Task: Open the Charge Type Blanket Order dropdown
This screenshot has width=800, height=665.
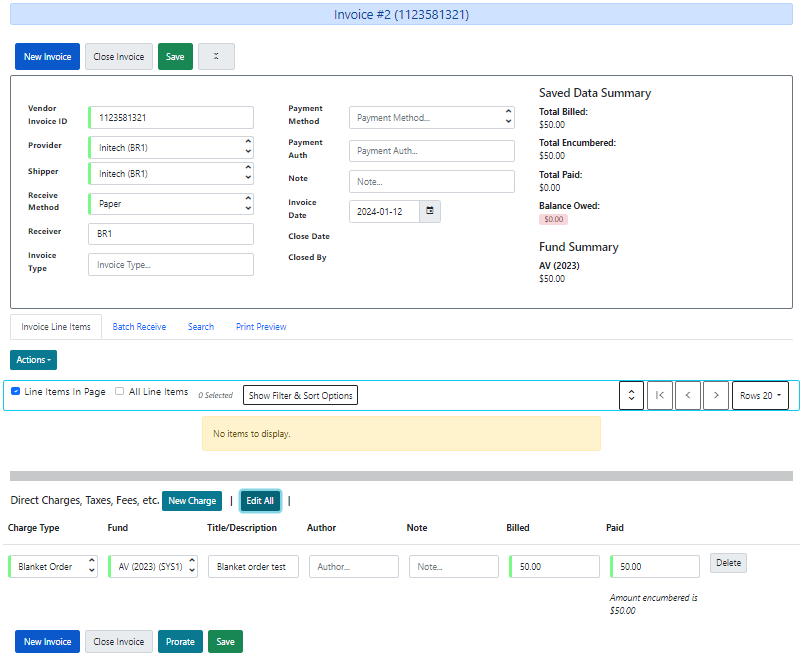Action: 53,567
